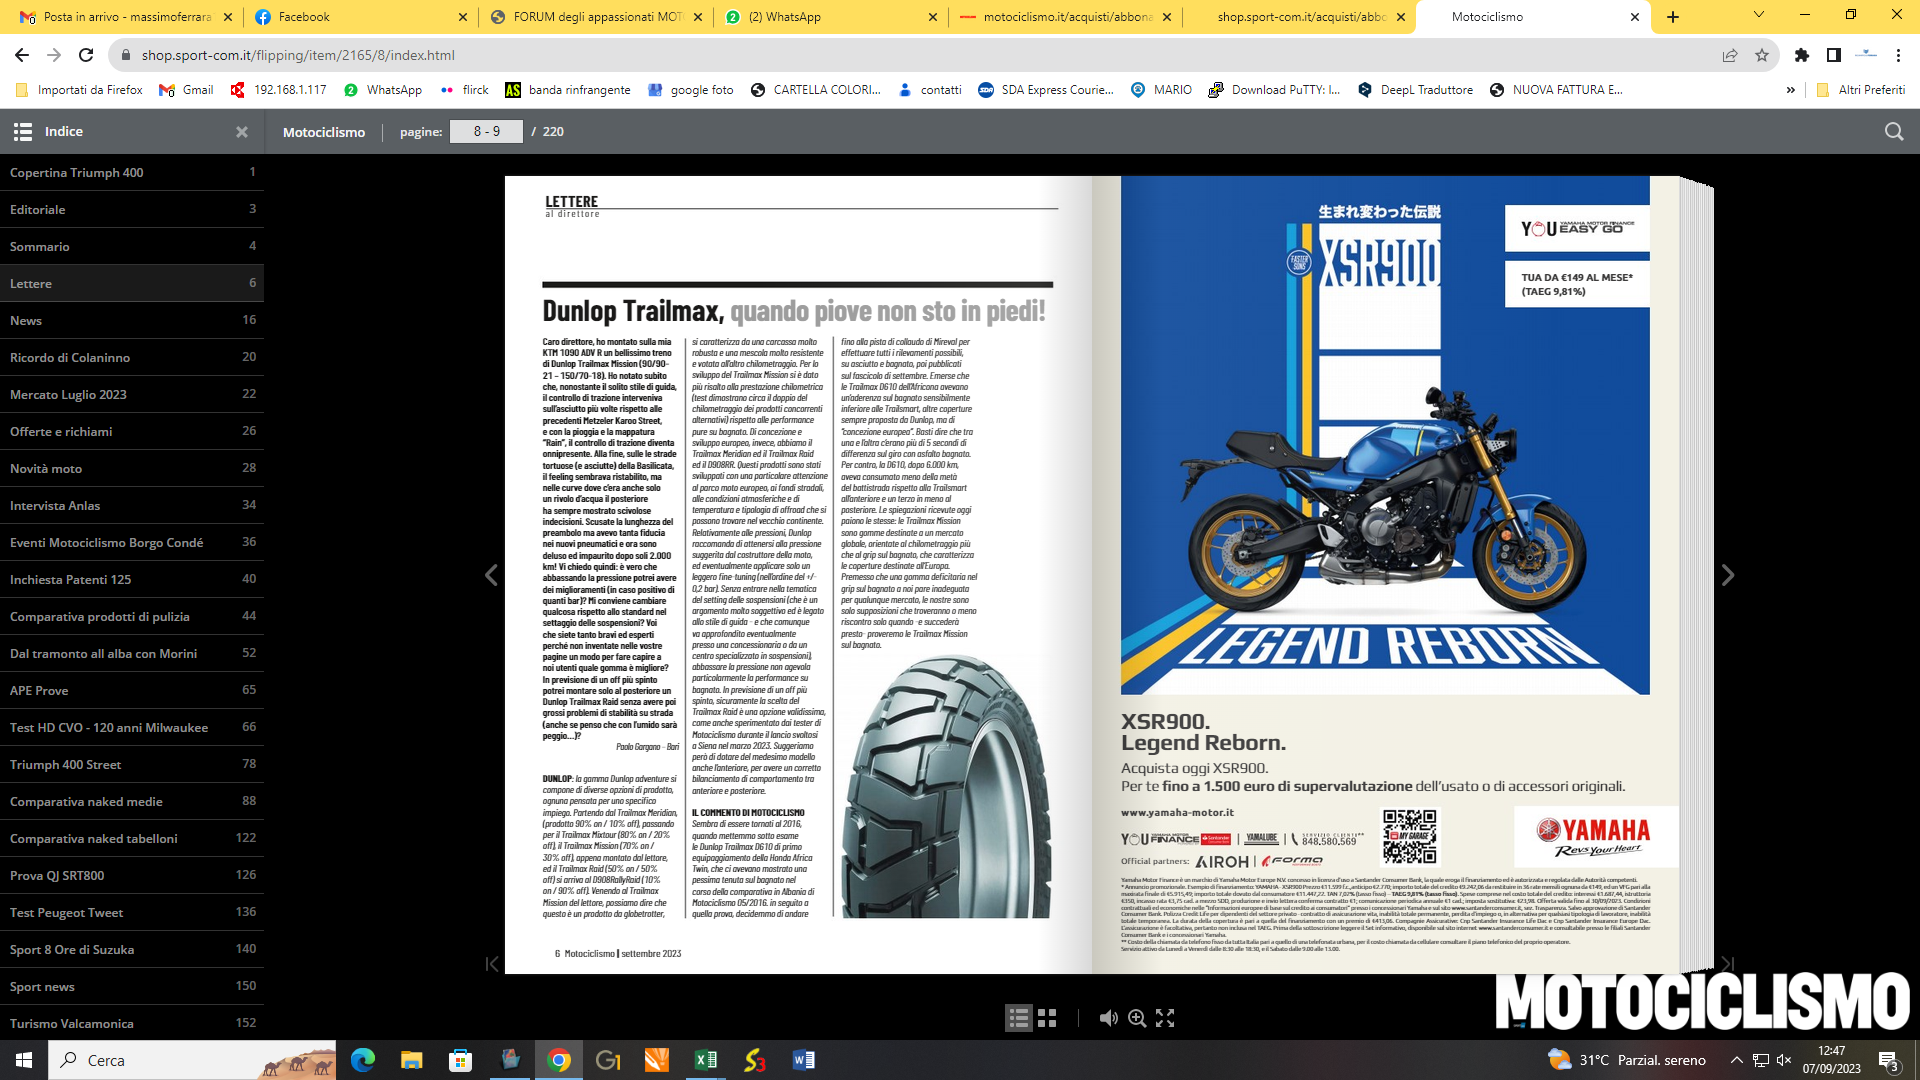
Task: Open Comparativa naked tabelloni entry
Action: pos(132,838)
